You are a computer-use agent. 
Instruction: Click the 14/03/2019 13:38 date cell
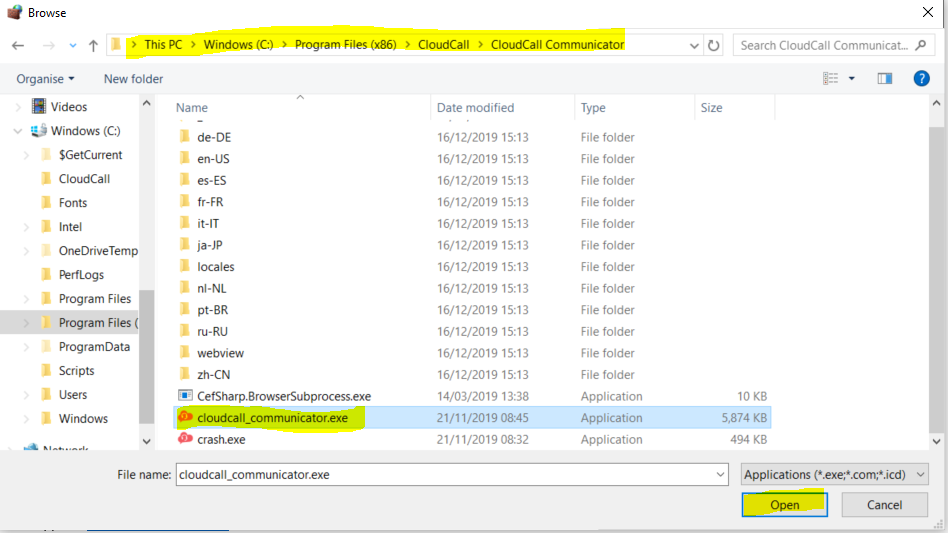point(482,396)
